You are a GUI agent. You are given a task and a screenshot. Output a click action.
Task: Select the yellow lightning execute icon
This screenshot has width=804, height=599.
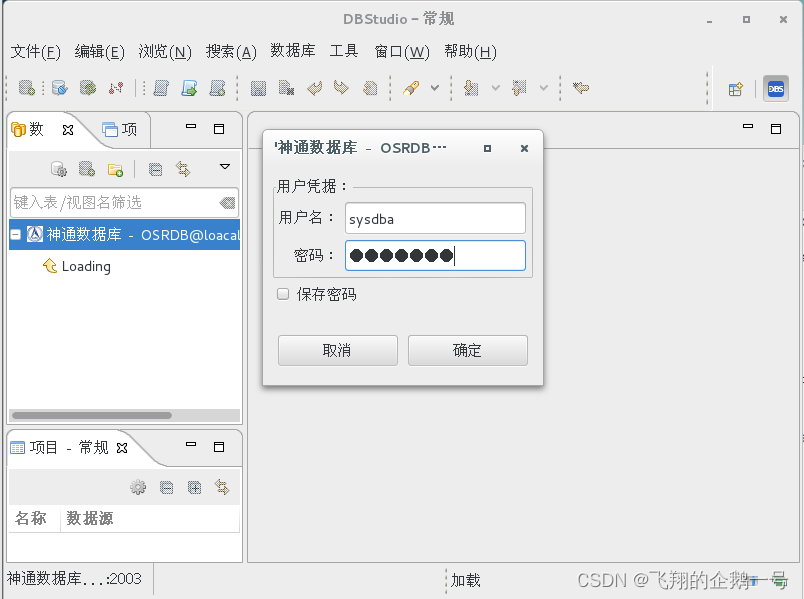coord(413,88)
